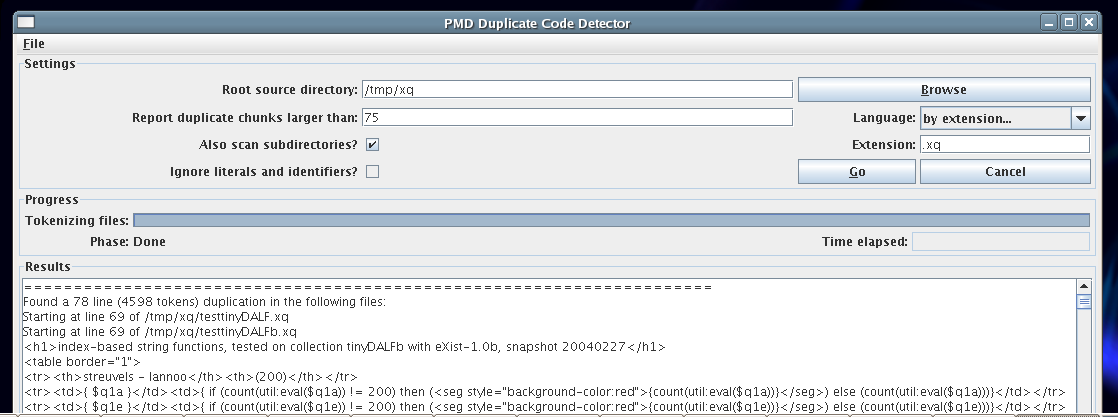Click the 'streuvels - lannoo' result line
Image resolution: width=1118 pixels, height=417 pixels.
(190, 377)
